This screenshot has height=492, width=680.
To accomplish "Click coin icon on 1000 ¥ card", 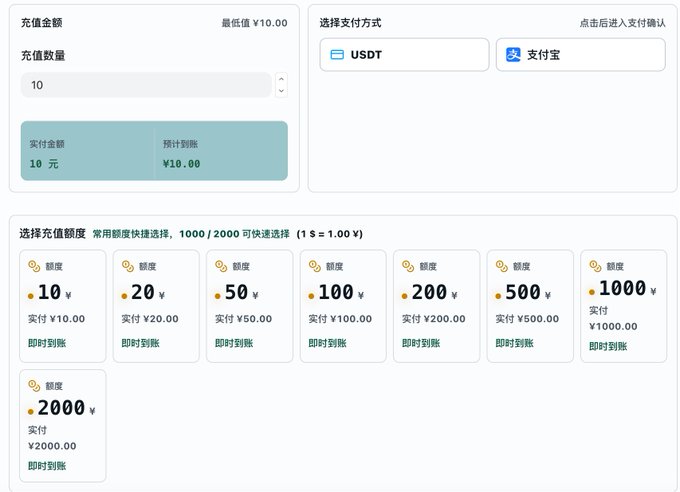I will [x=595, y=266].
